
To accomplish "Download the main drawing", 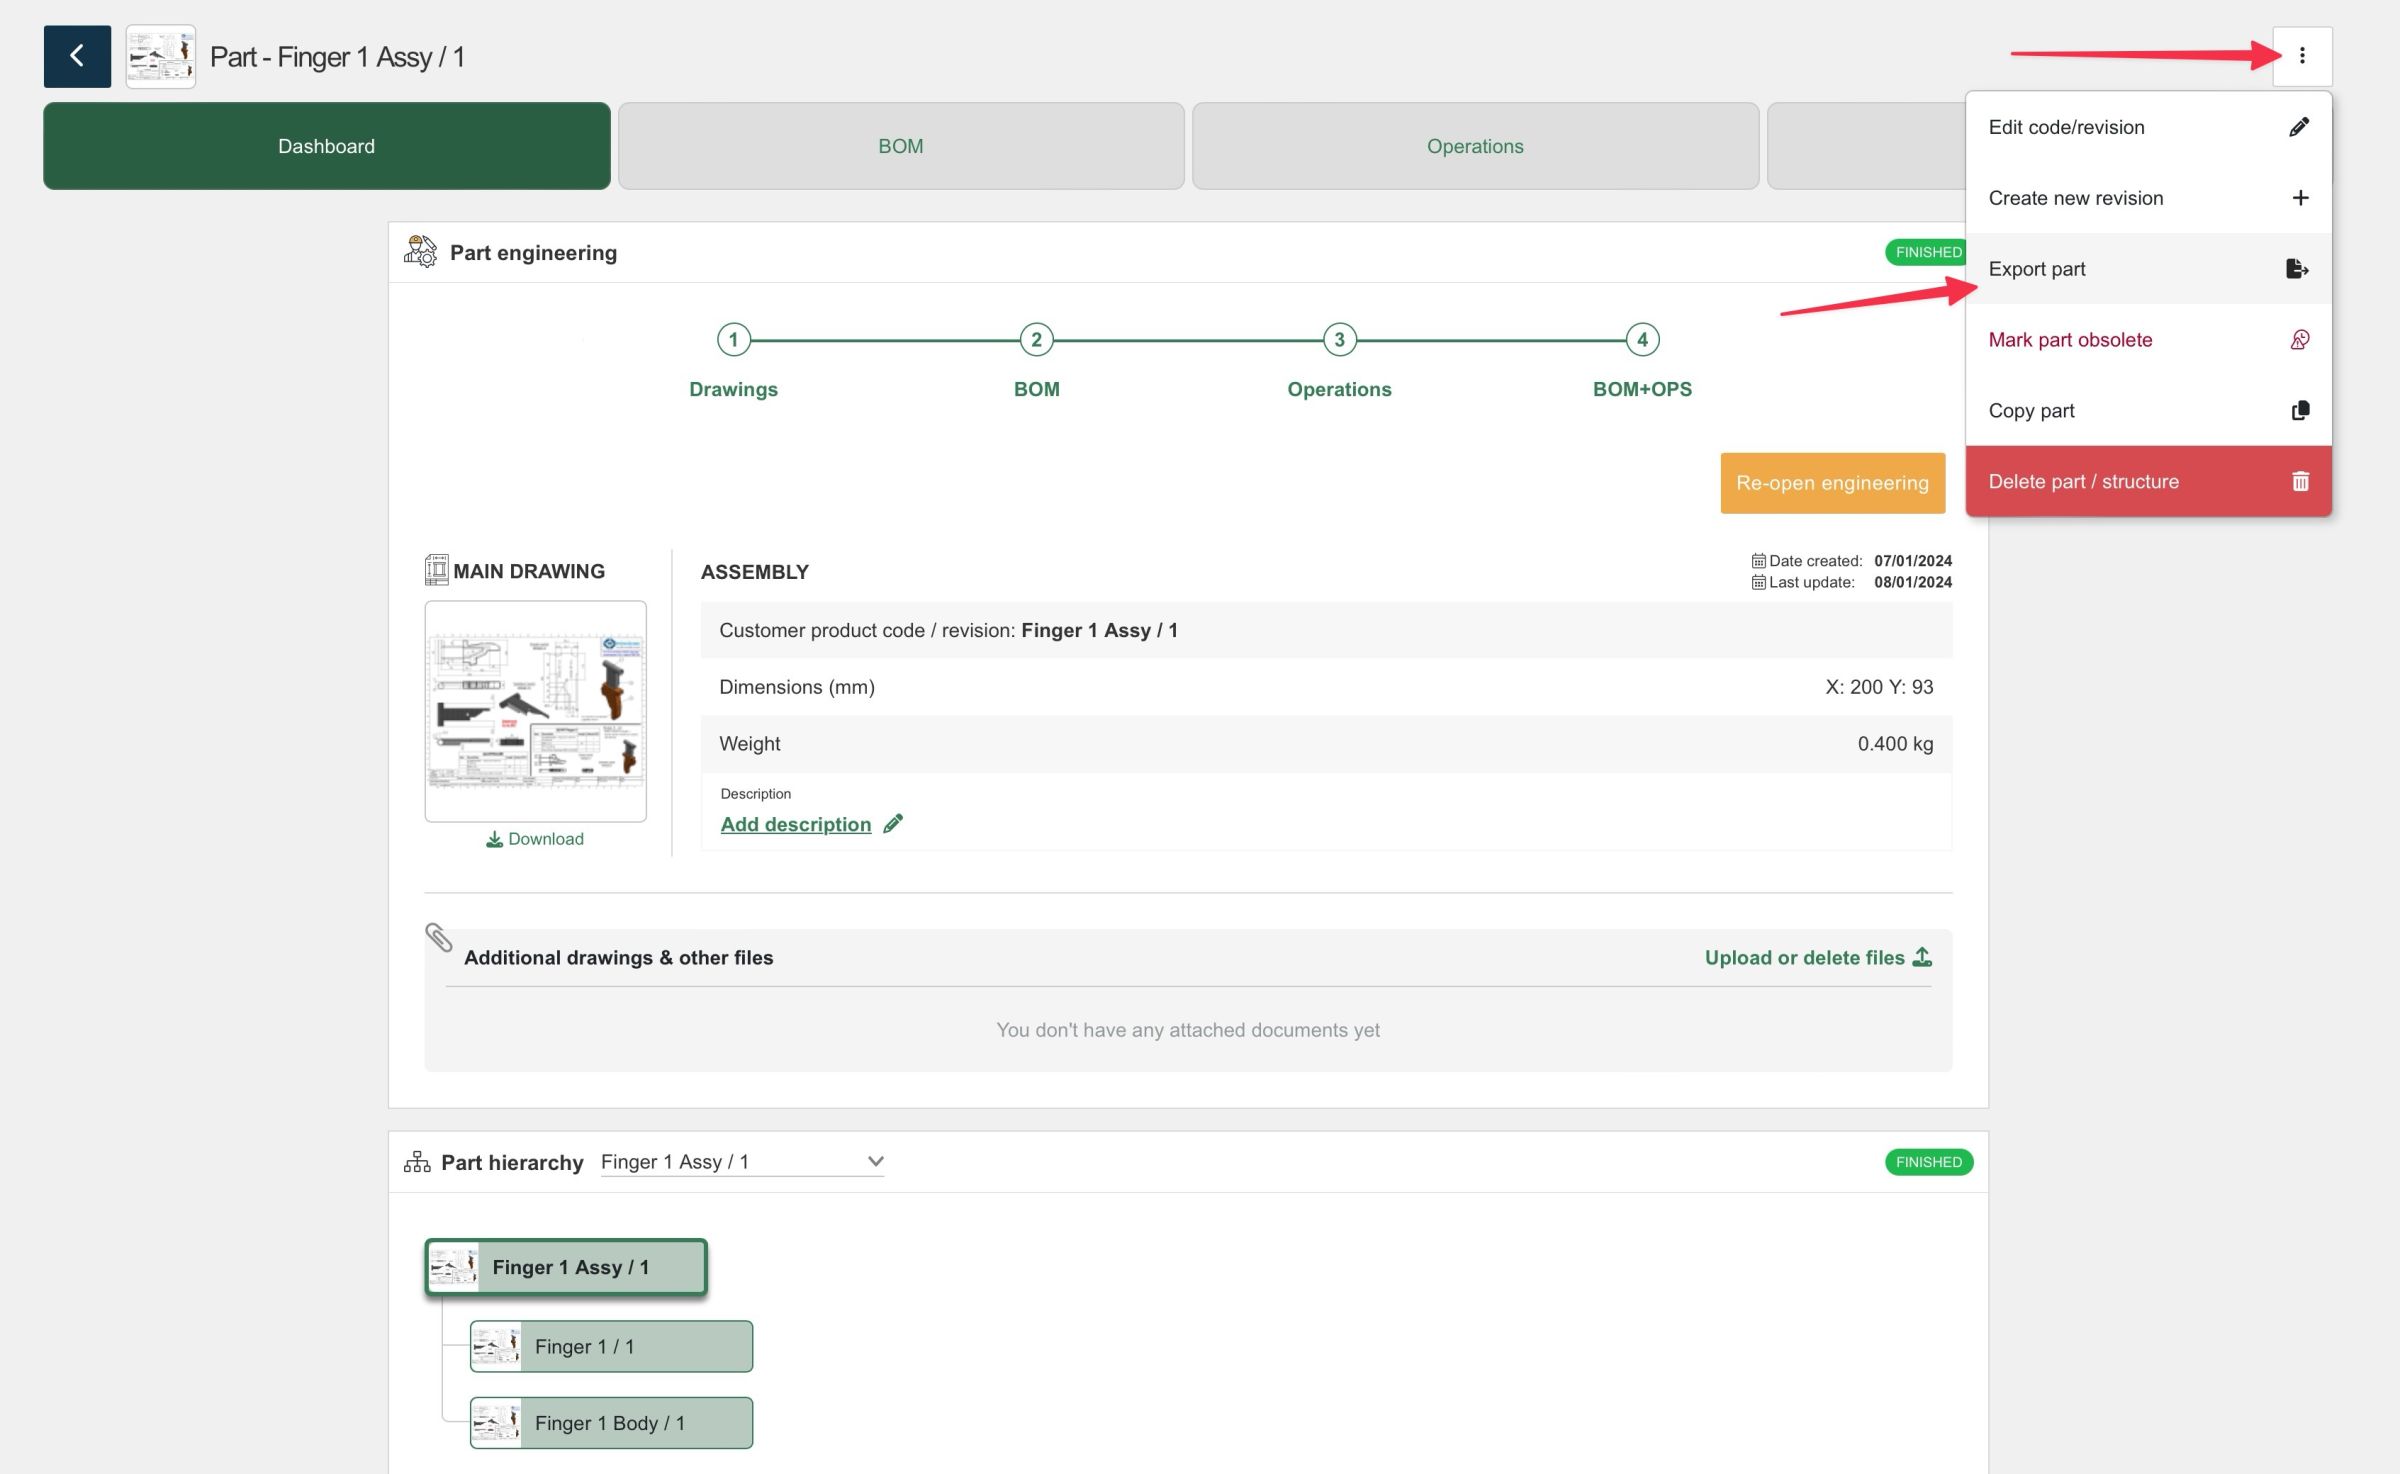I will (x=535, y=839).
